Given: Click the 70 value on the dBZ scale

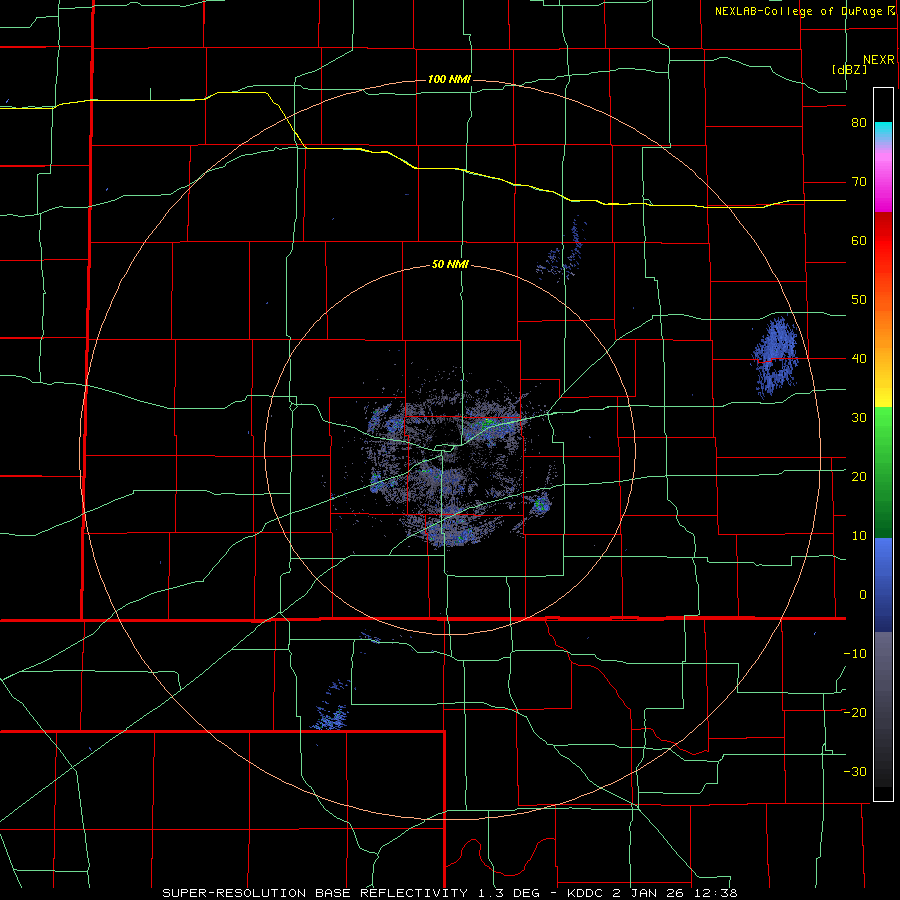Looking at the screenshot, I should [859, 182].
